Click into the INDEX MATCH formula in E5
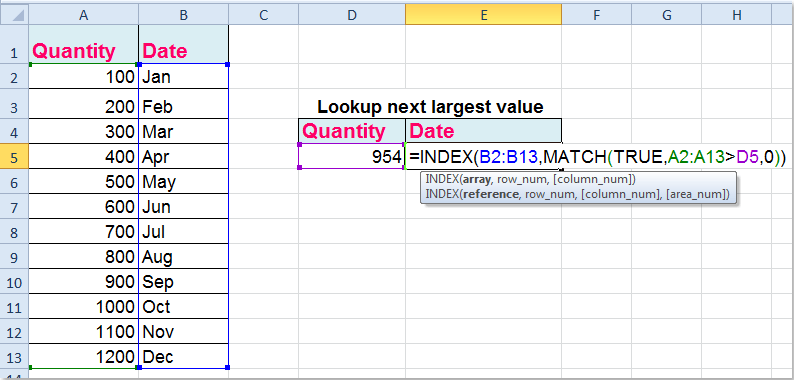This screenshot has height=380, width=794. point(598,158)
